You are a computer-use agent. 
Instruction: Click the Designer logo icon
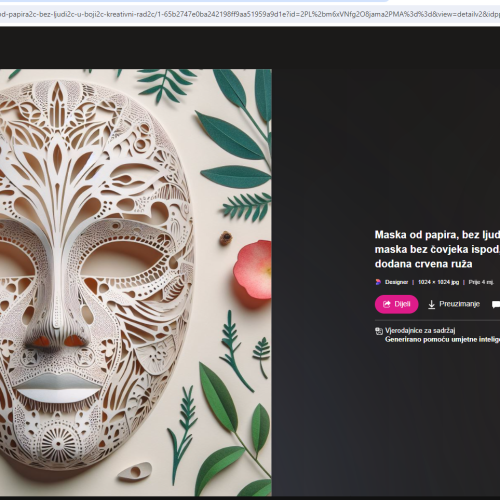378,282
